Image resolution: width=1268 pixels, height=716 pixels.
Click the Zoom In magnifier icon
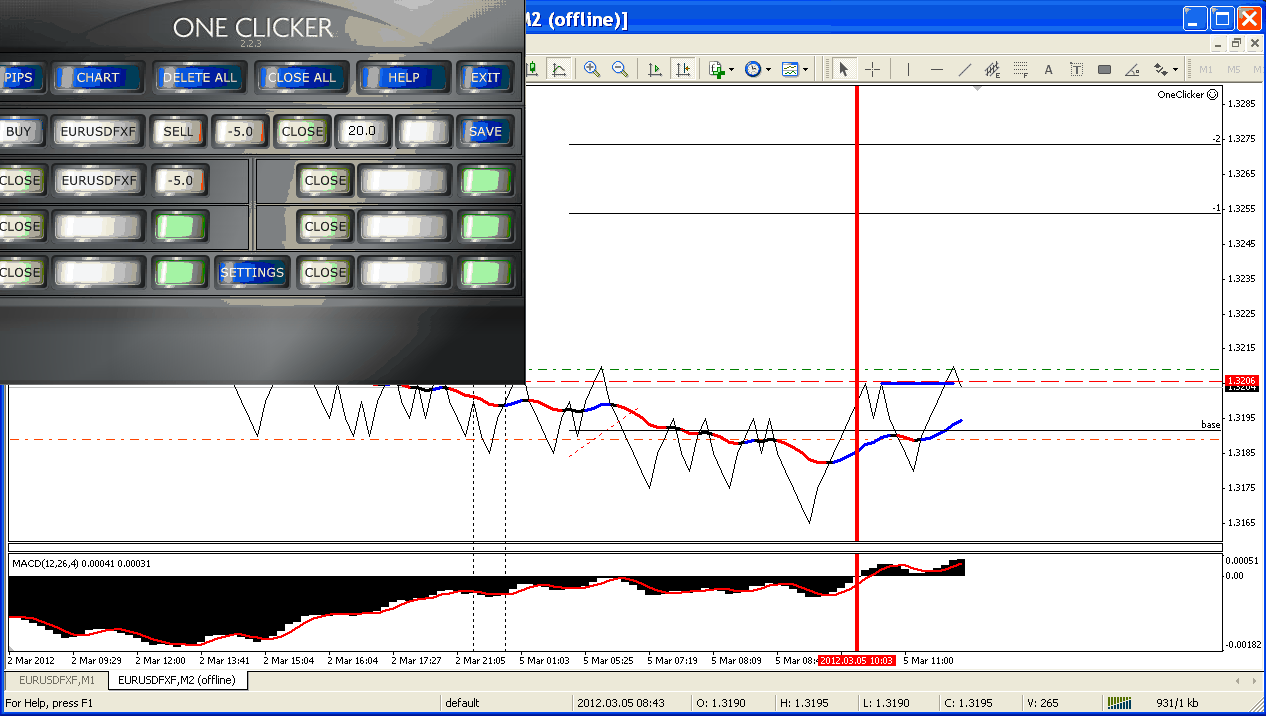click(x=592, y=69)
